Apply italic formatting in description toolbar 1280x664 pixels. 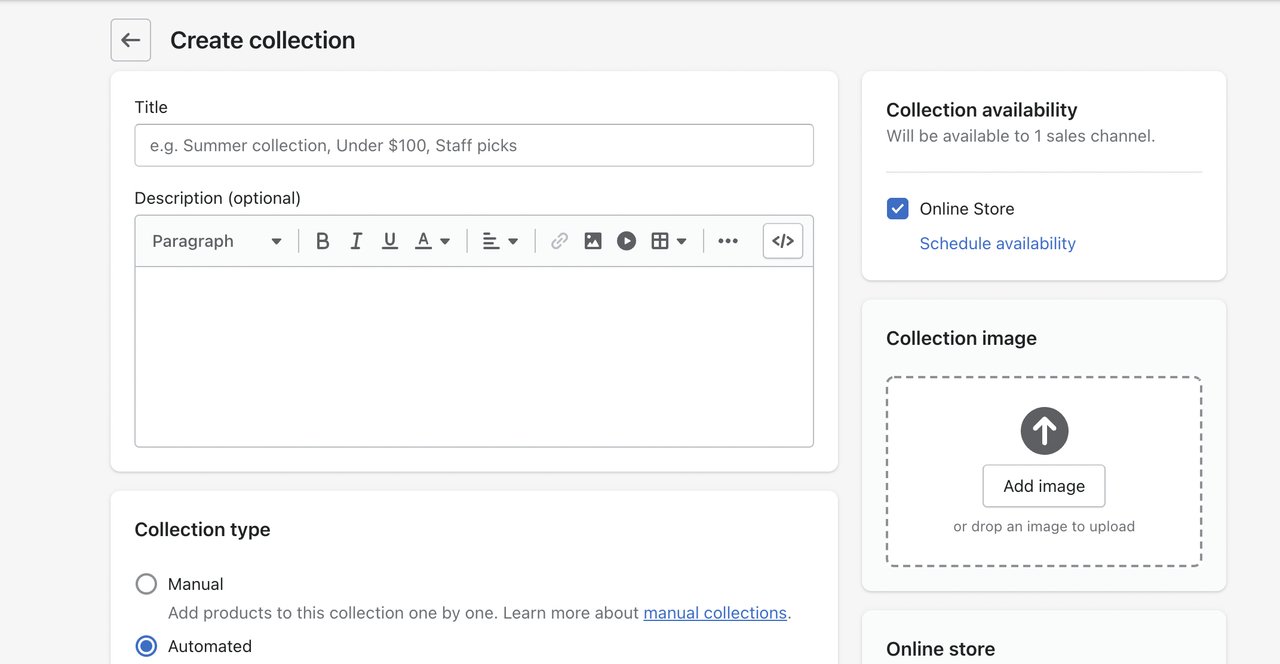coord(356,241)
